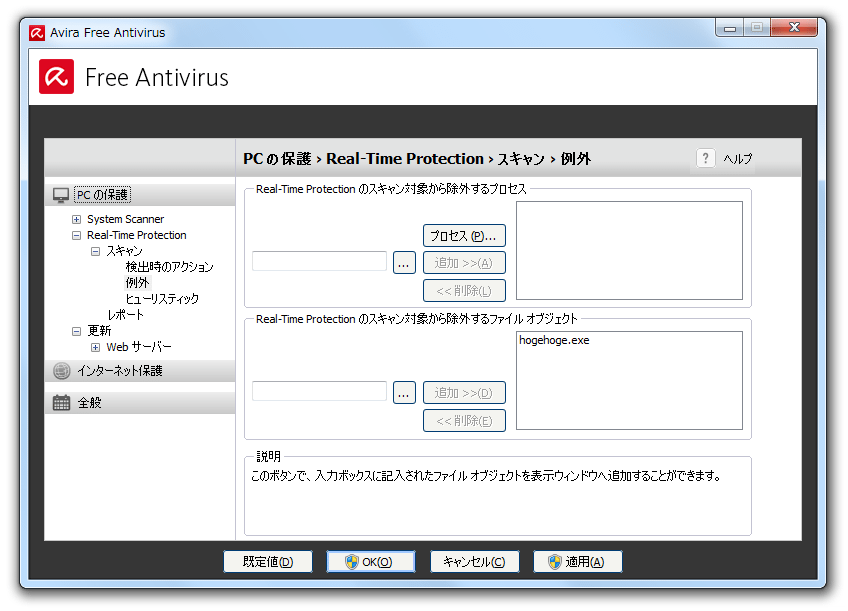Viewport: 848px width, 611px height.
Task: Collapse the 更新 tree node
Action: [76, 331]
